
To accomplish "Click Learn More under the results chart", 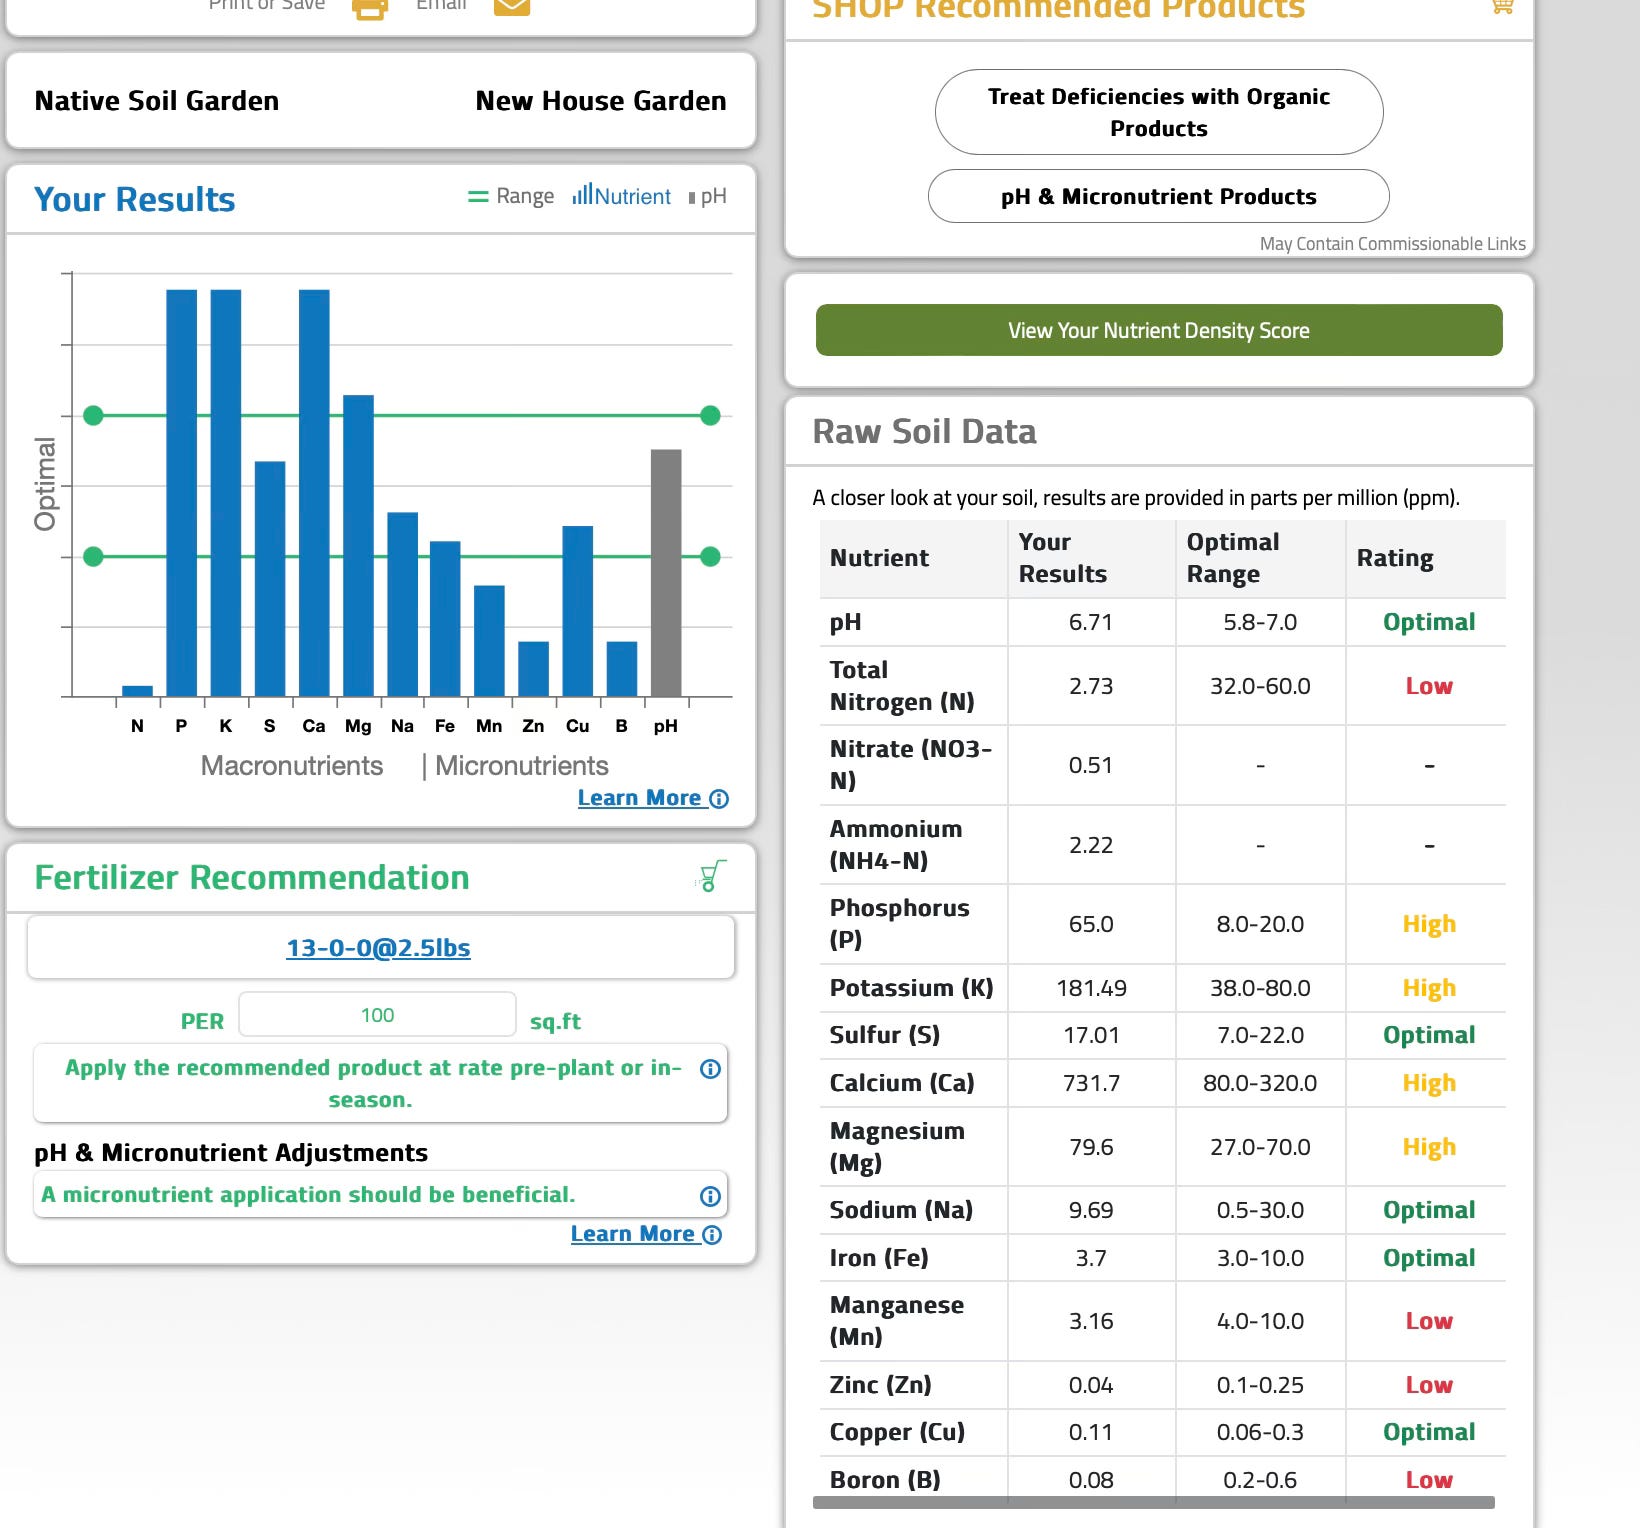I will click(639, 798).
